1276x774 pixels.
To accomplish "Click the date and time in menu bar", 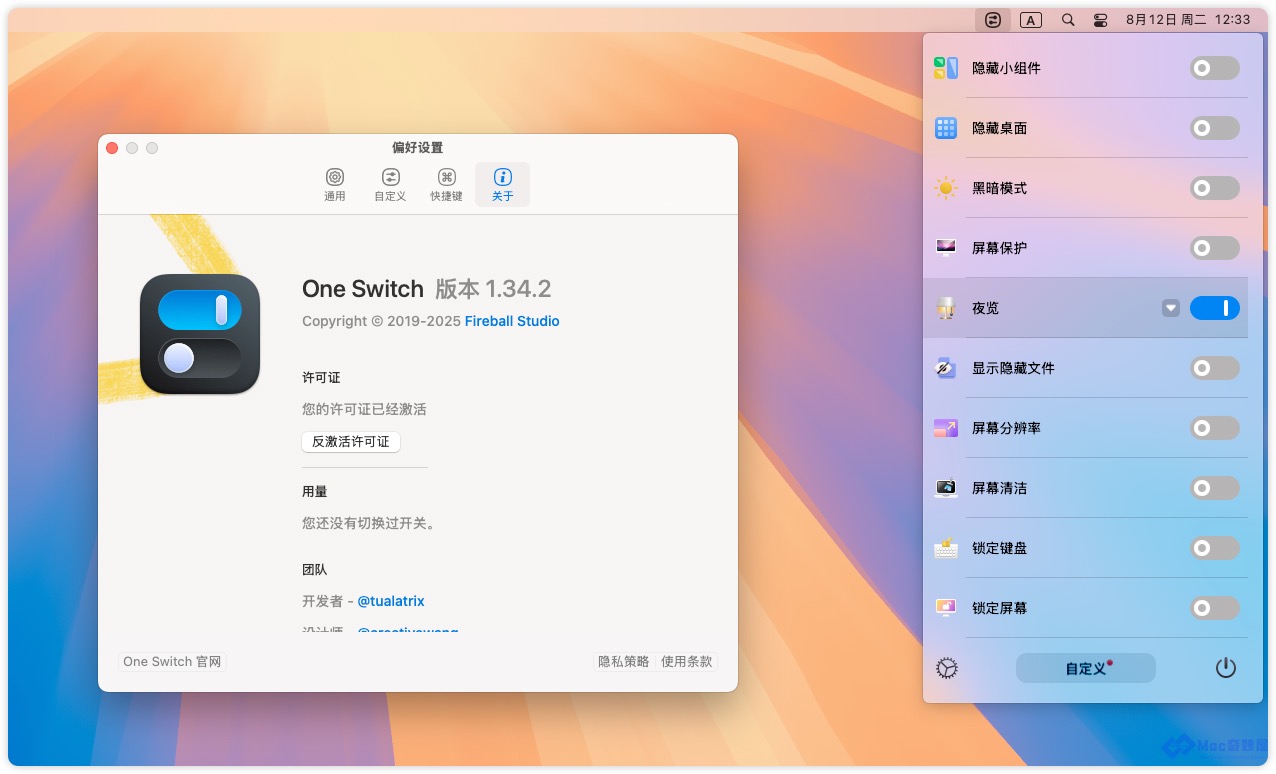I will point(1188,20).
